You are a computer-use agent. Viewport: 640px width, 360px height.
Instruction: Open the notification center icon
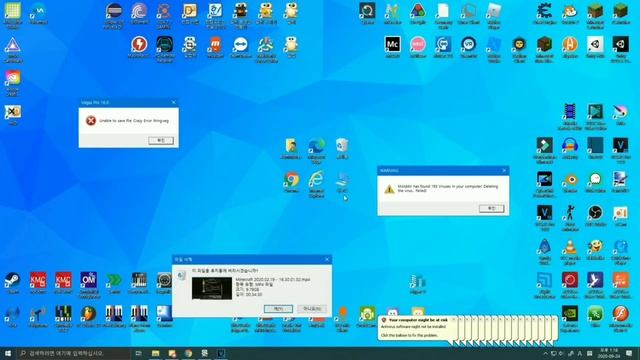pos(630,353)
